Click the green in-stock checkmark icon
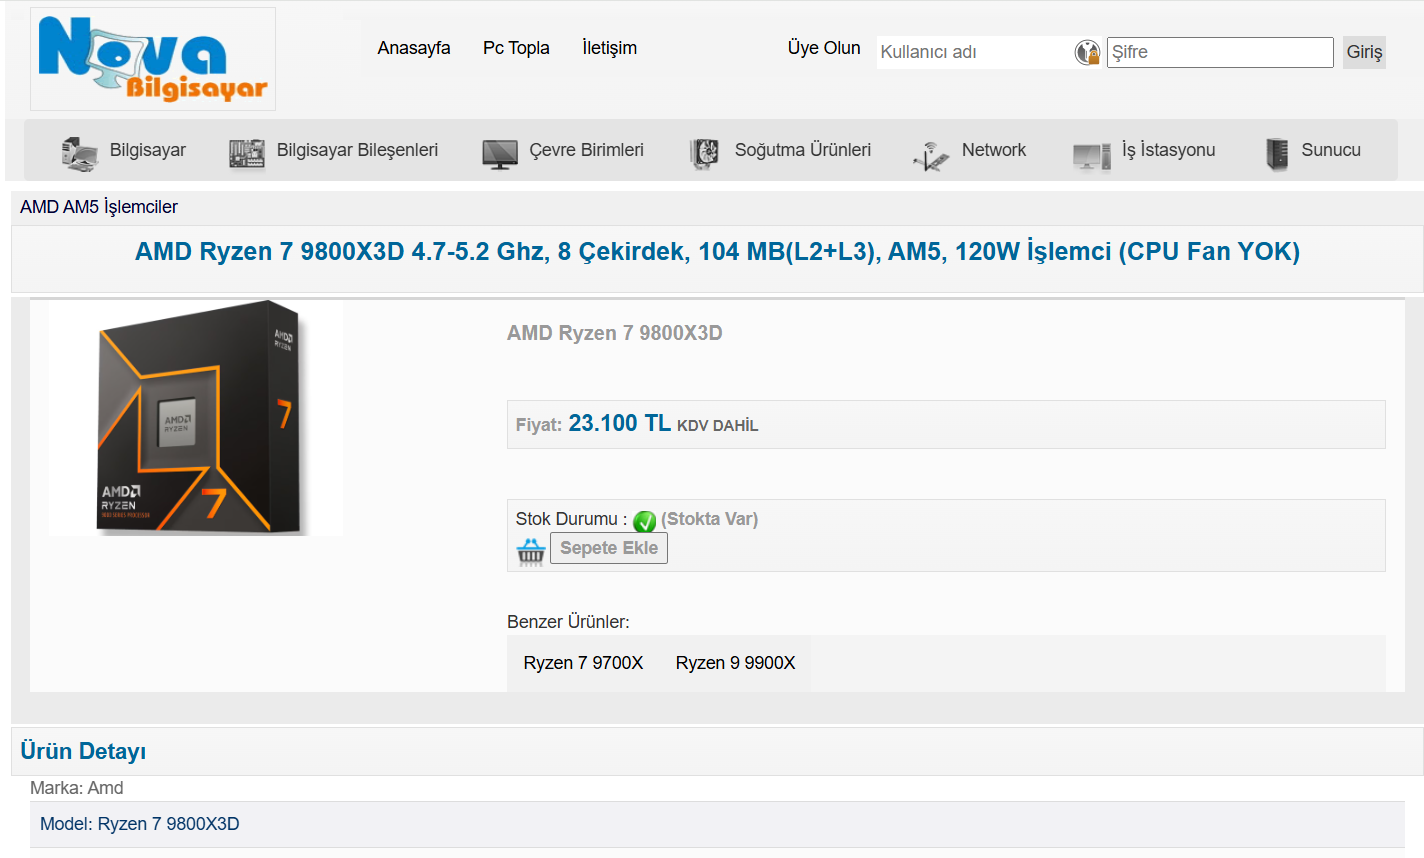The width and height of the screenshot is (1424, 858). coord(644,521)
